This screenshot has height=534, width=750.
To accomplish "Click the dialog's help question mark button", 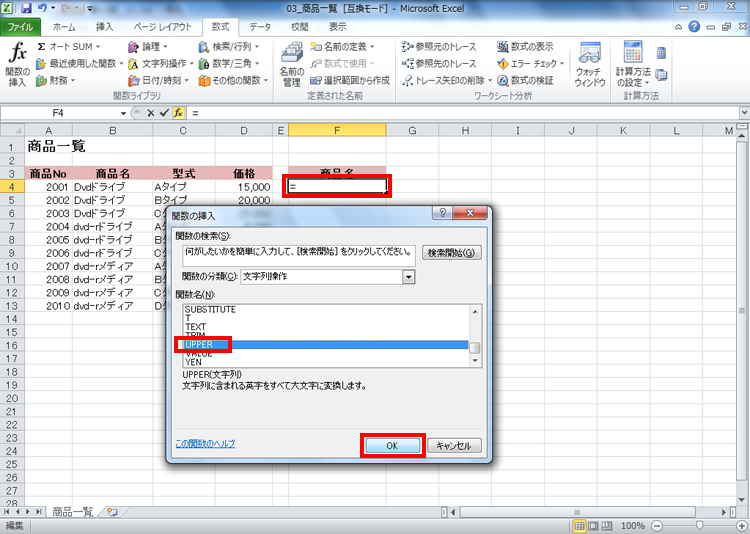I will tap(443, 213).
